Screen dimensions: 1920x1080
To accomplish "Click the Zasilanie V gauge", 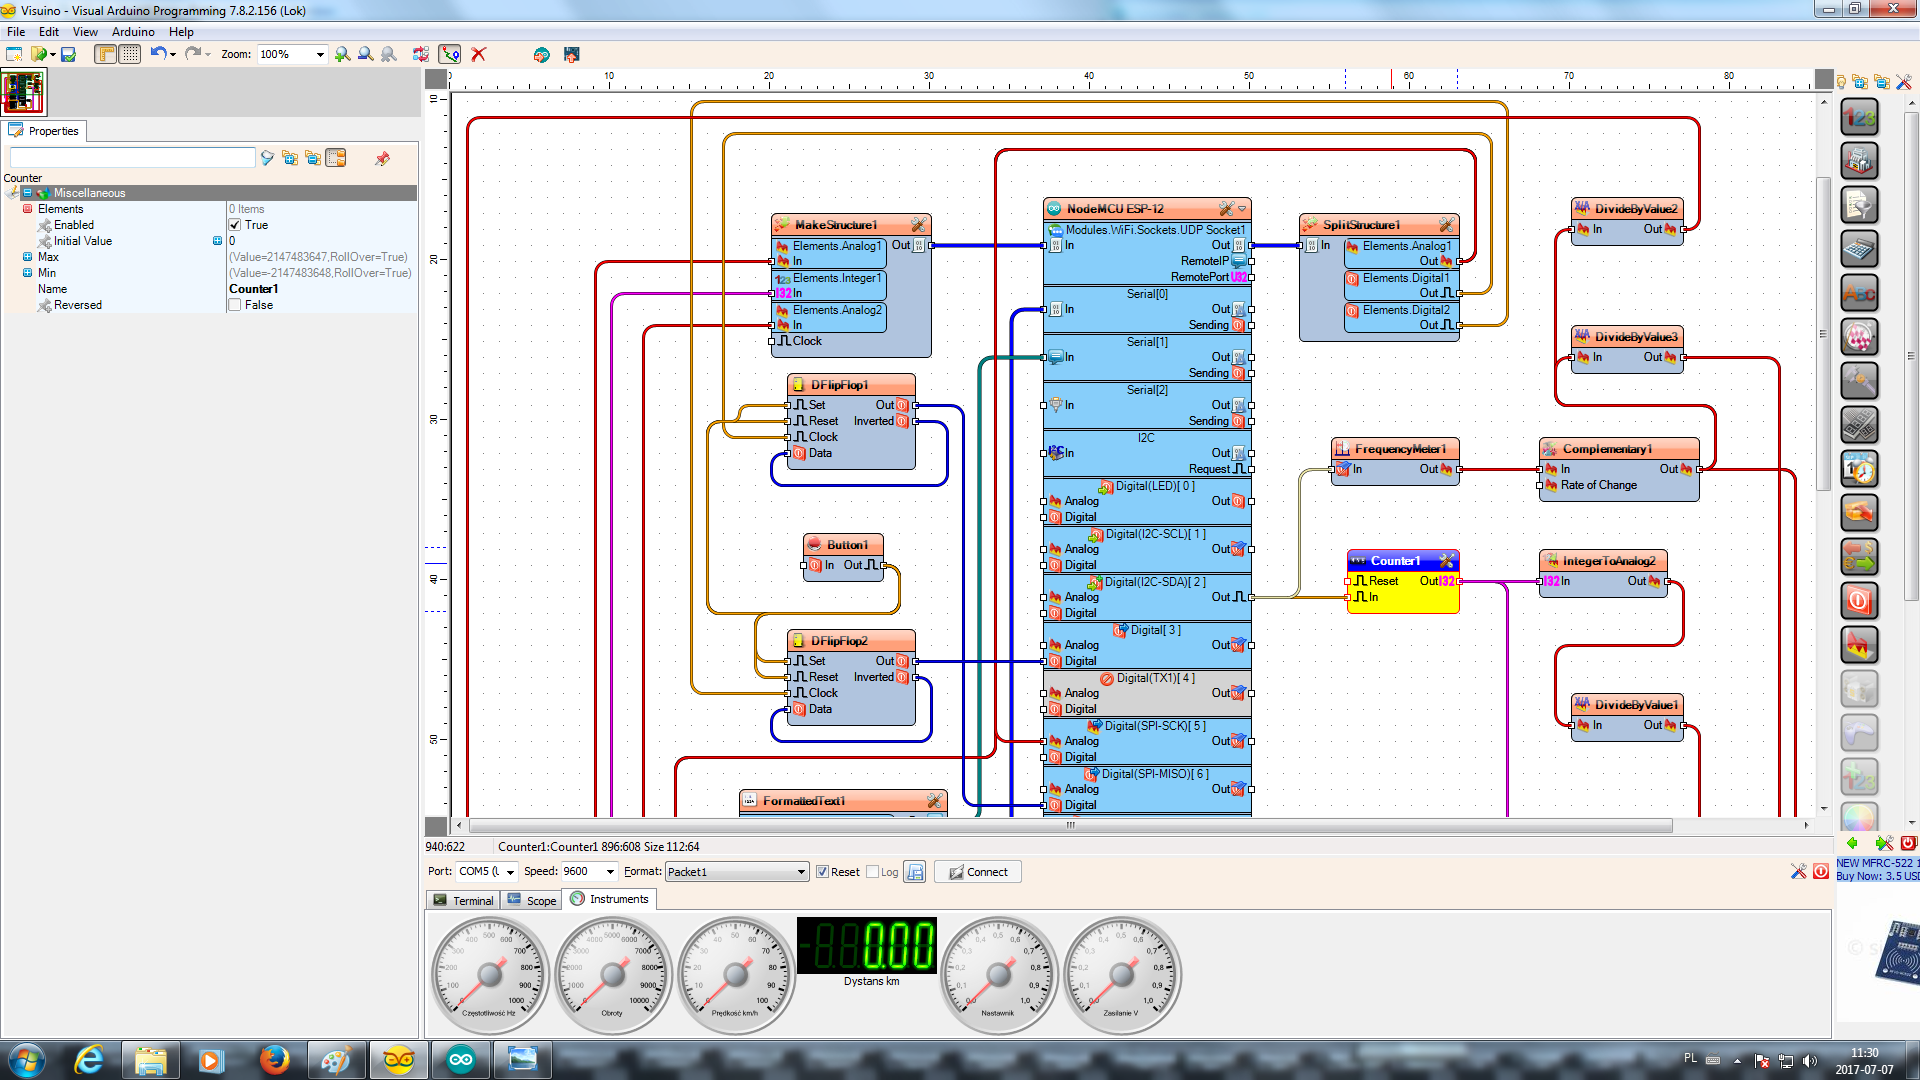I will (1123, 974).
